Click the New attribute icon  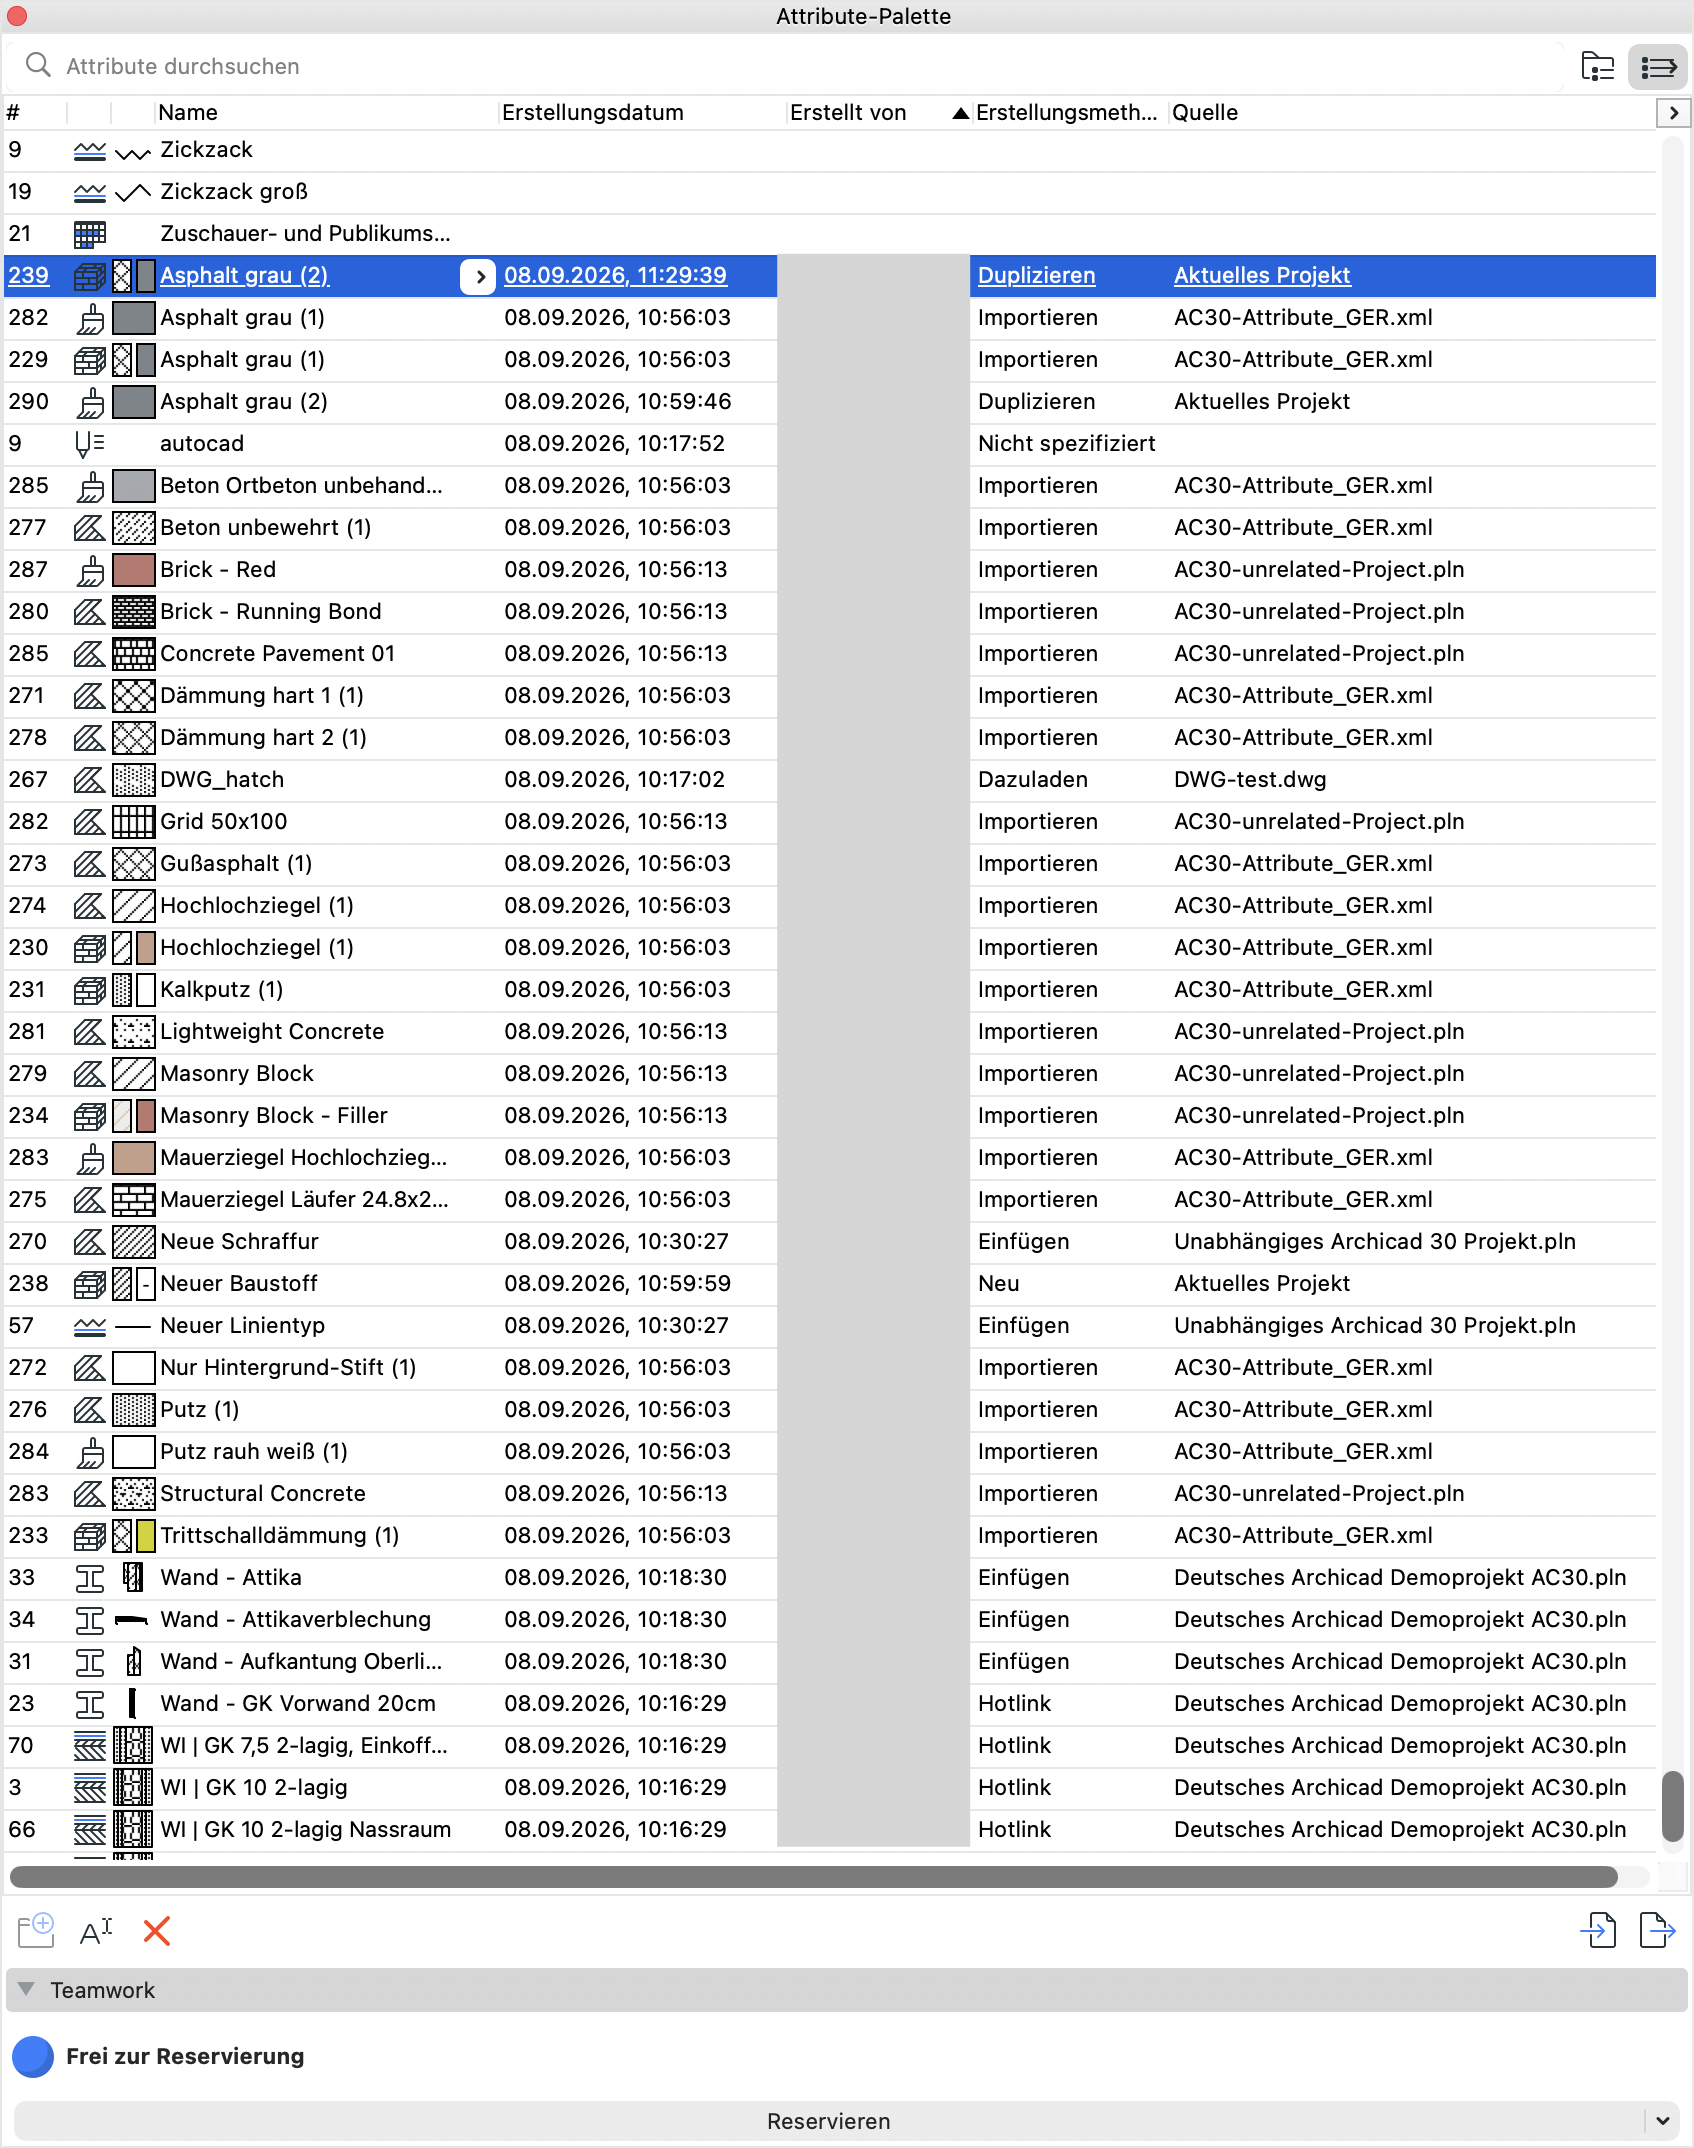coord(36,1930)
